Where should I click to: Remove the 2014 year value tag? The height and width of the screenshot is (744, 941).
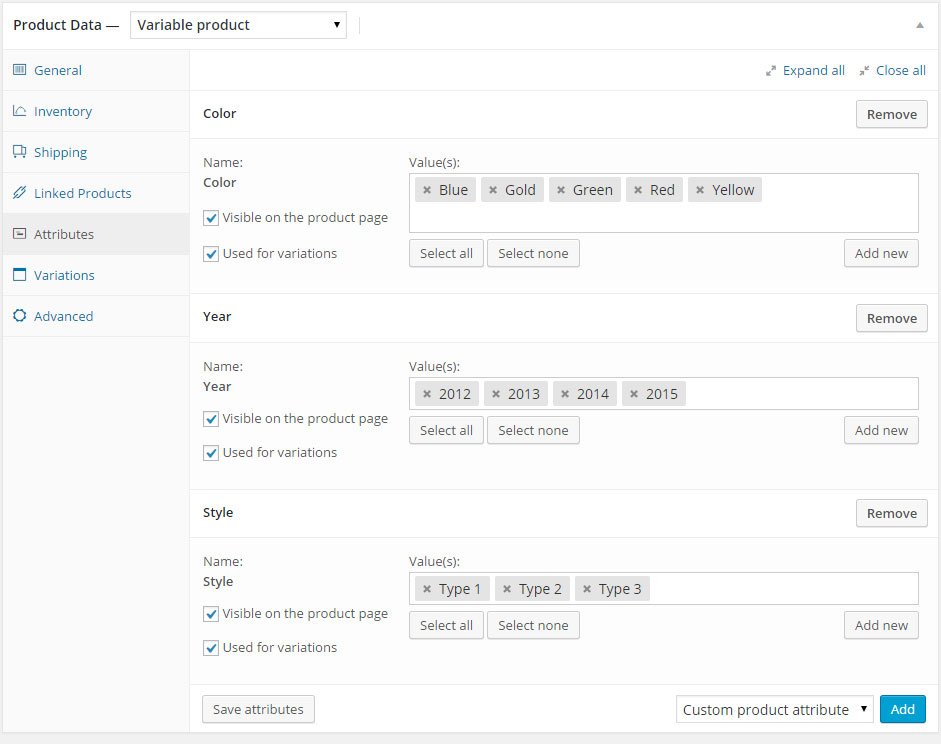[565, 394]
